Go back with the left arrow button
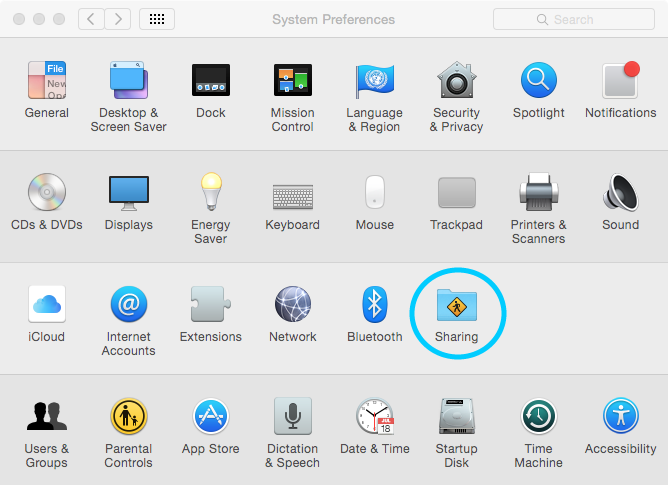 (91, 19)
